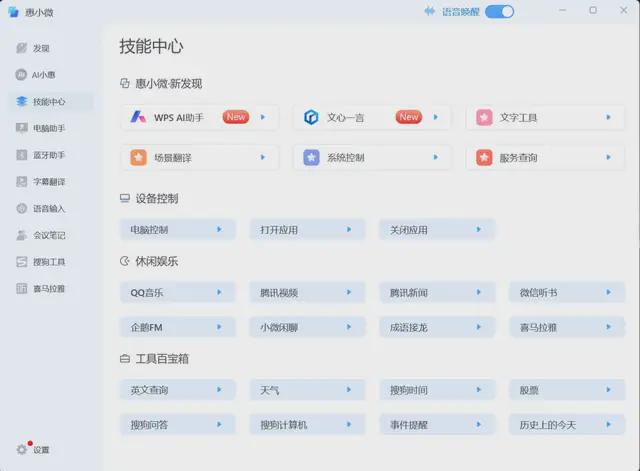Click the toolbox icon beside 工具百宝箱
Screen dimensions: 640x471
pyautogui.click(x=124, y=359)
